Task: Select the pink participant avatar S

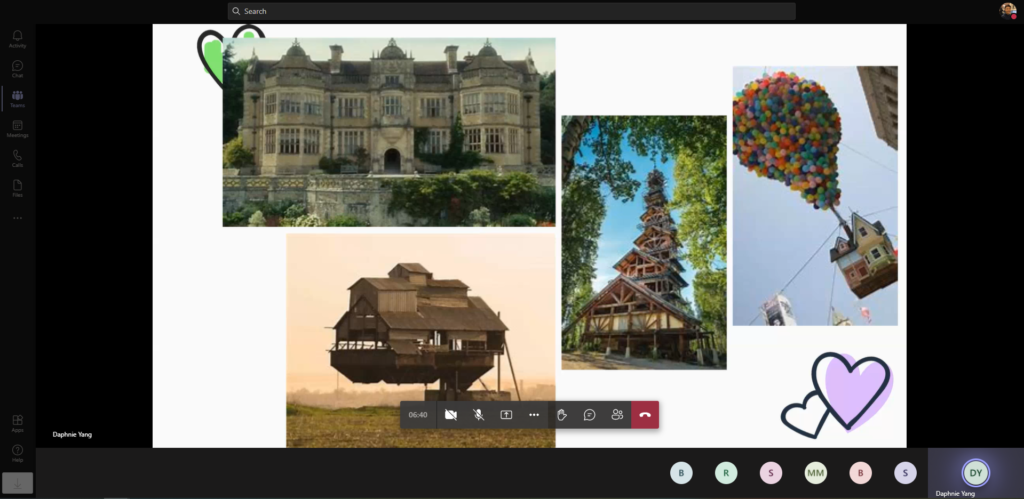Action: 771,473
